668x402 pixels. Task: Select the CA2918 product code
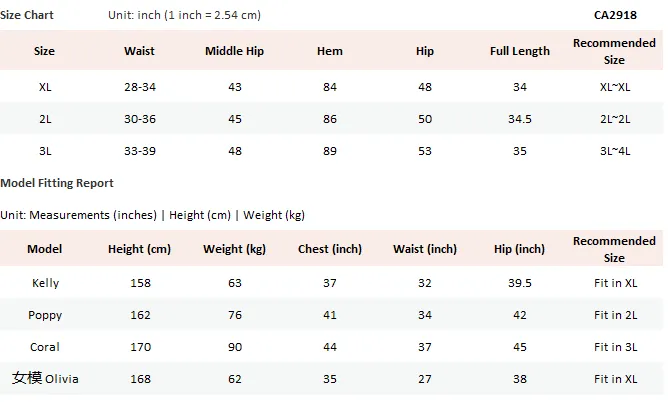point(615,15)
